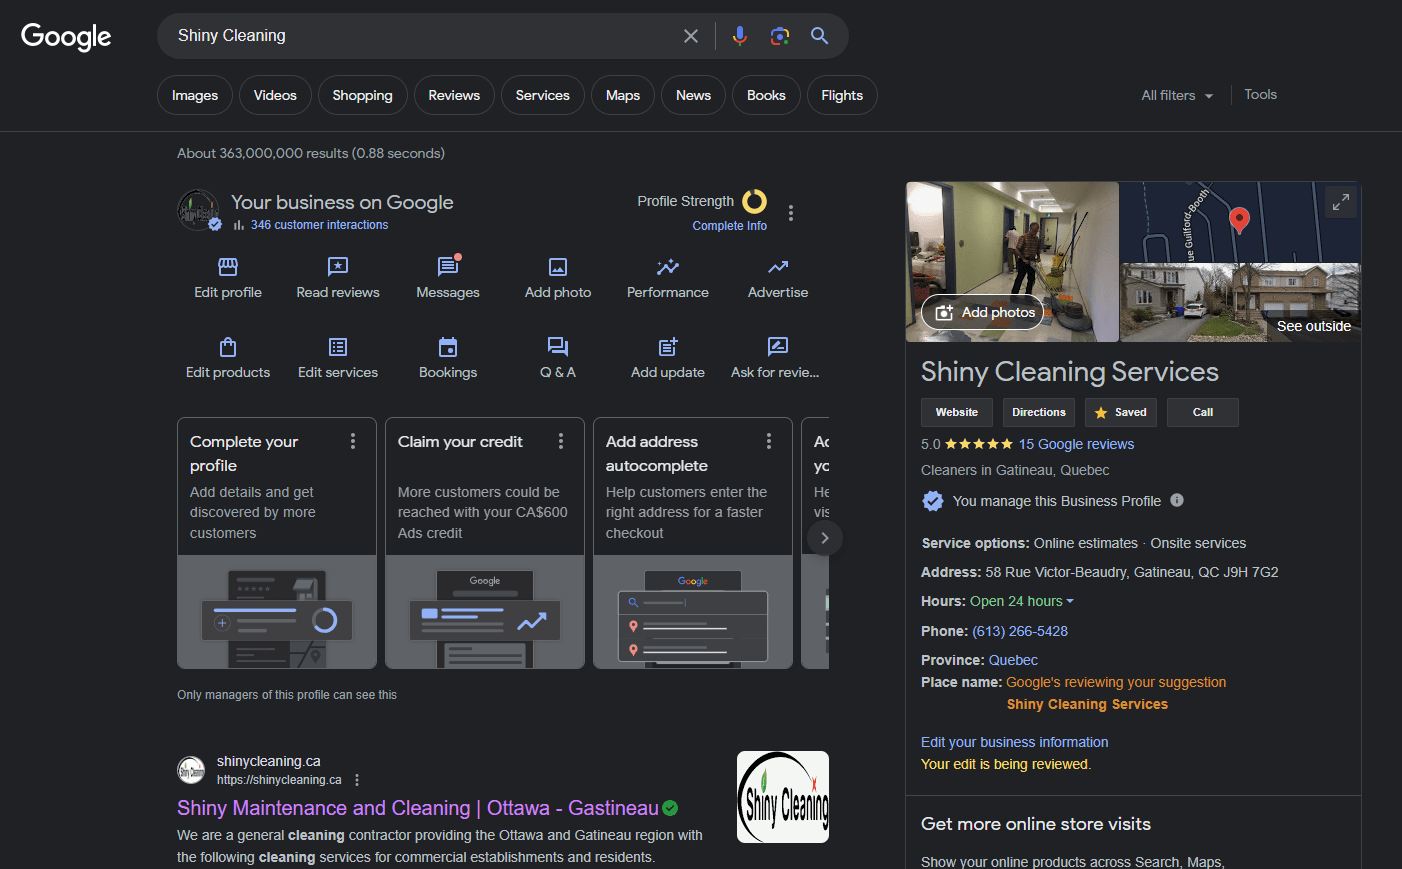This screenshot has height=869, width=1402.
Task: Click the voice search microphone icon
Action: click(x=739, y=36)
